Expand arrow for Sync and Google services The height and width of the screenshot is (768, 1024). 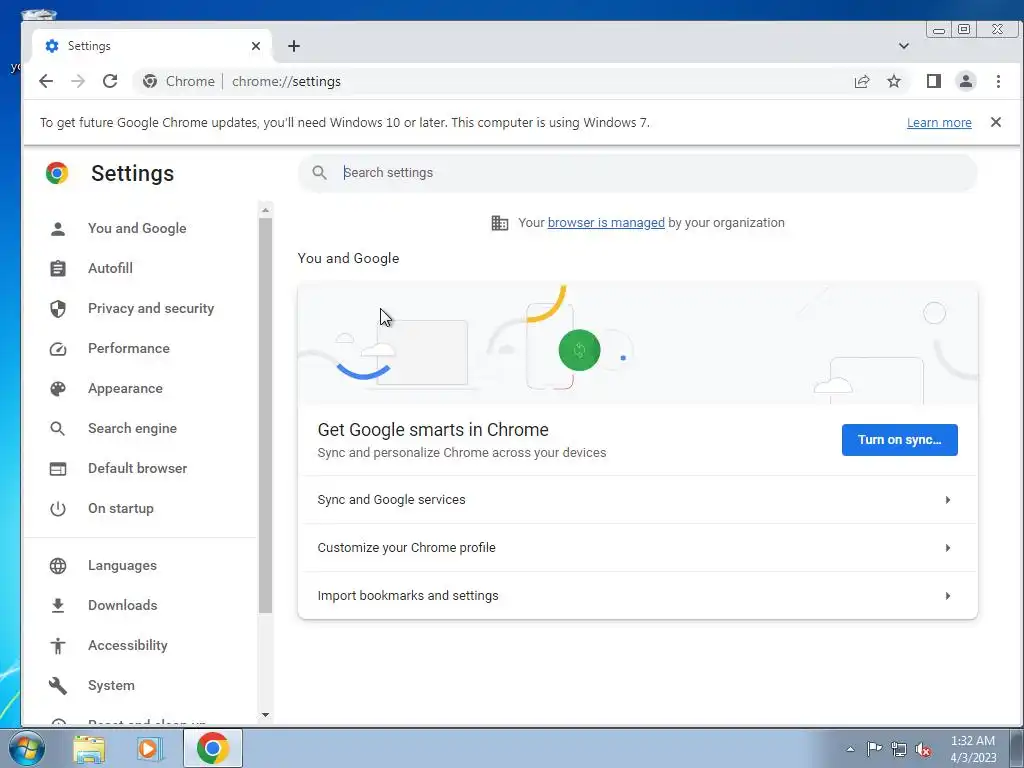coord(948,500)
